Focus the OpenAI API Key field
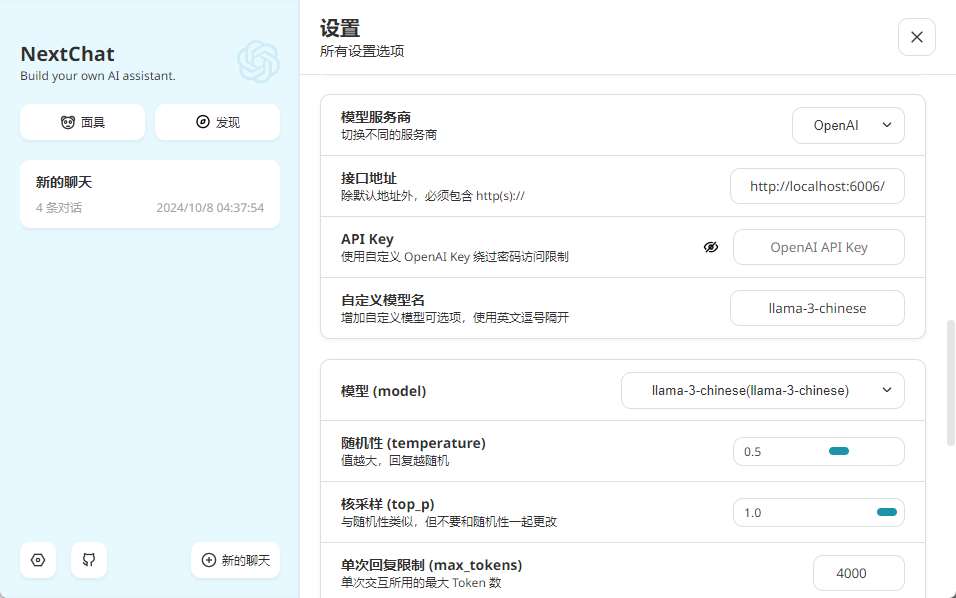 pos(818,247)
